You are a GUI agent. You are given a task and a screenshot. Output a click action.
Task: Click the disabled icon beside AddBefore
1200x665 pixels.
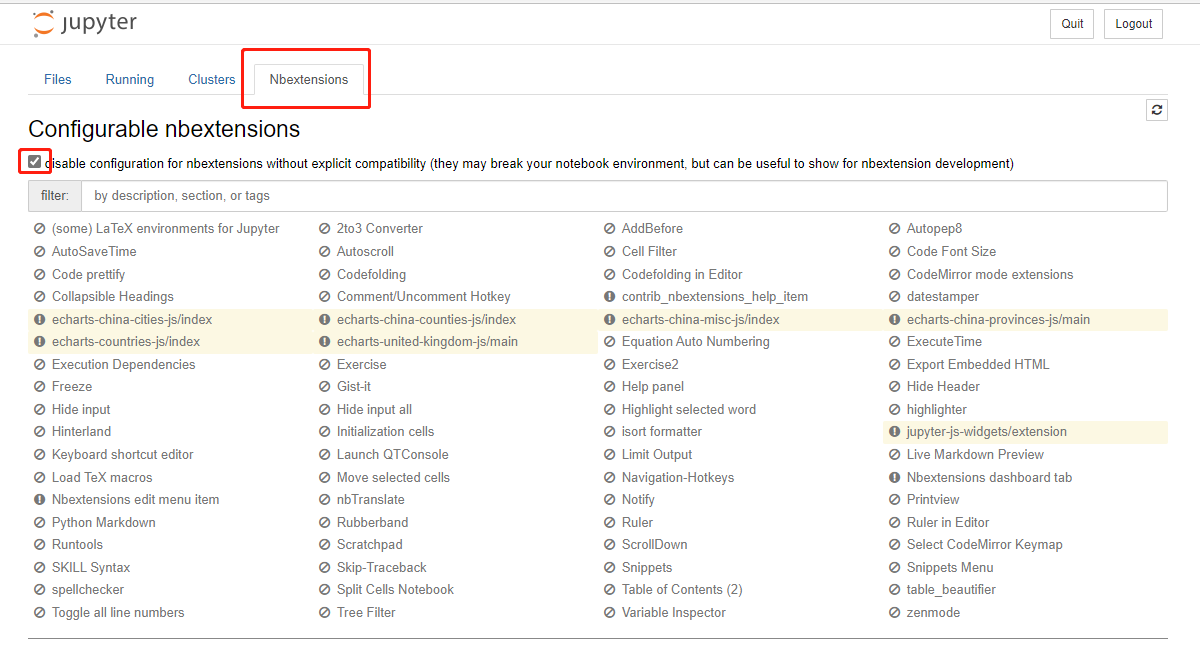point(610,229)
